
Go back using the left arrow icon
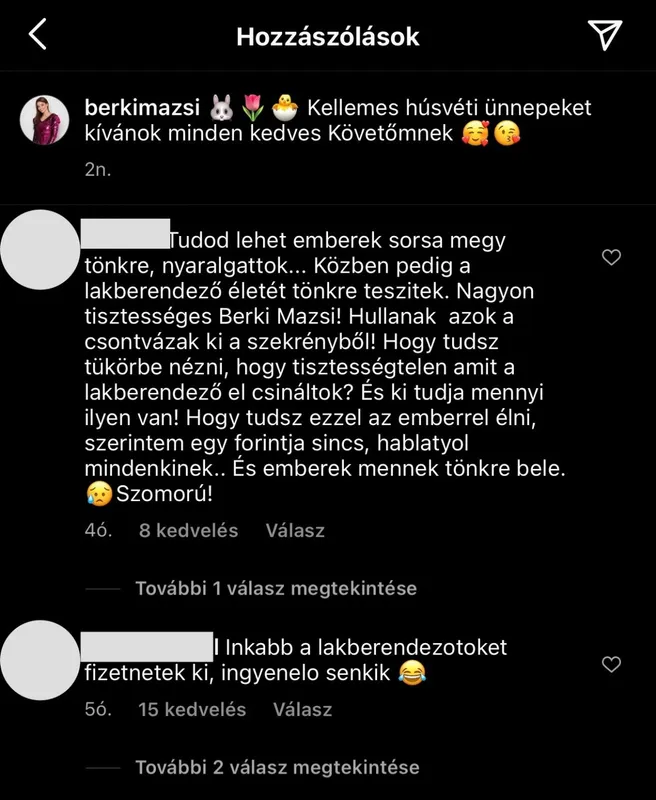point(37,34)
